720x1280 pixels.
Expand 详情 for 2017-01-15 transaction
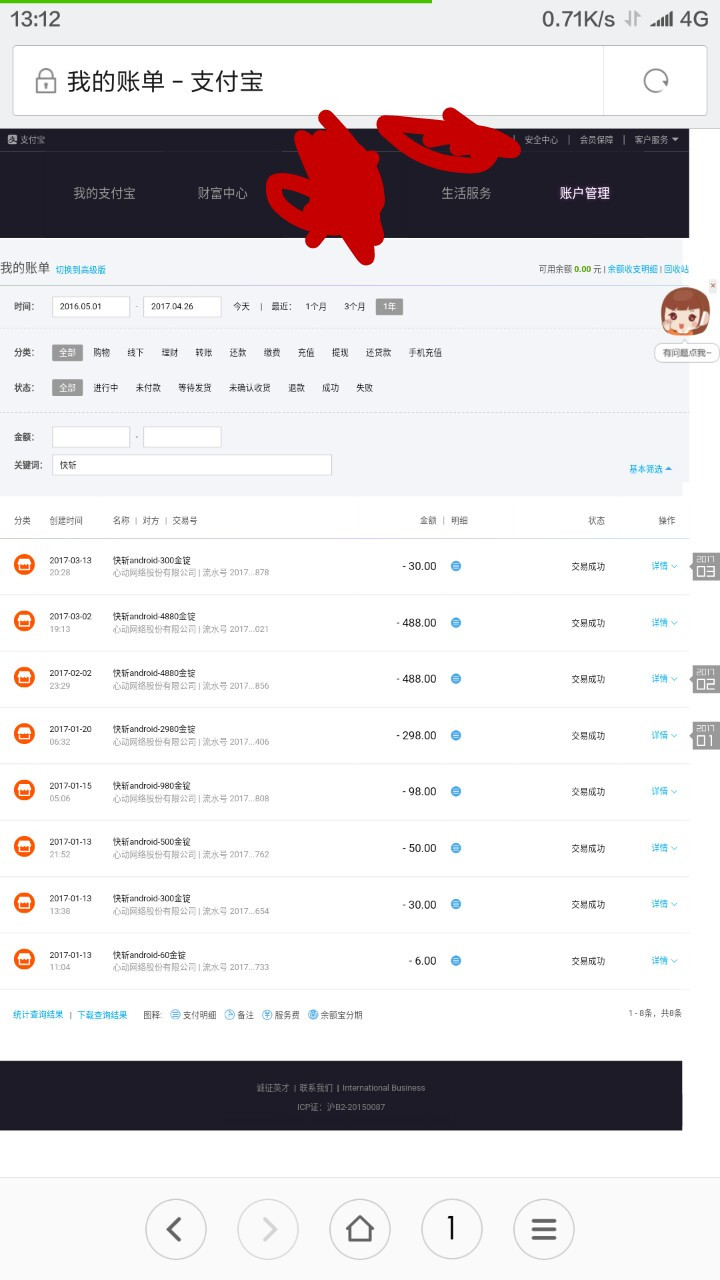[x=664, y=791]
